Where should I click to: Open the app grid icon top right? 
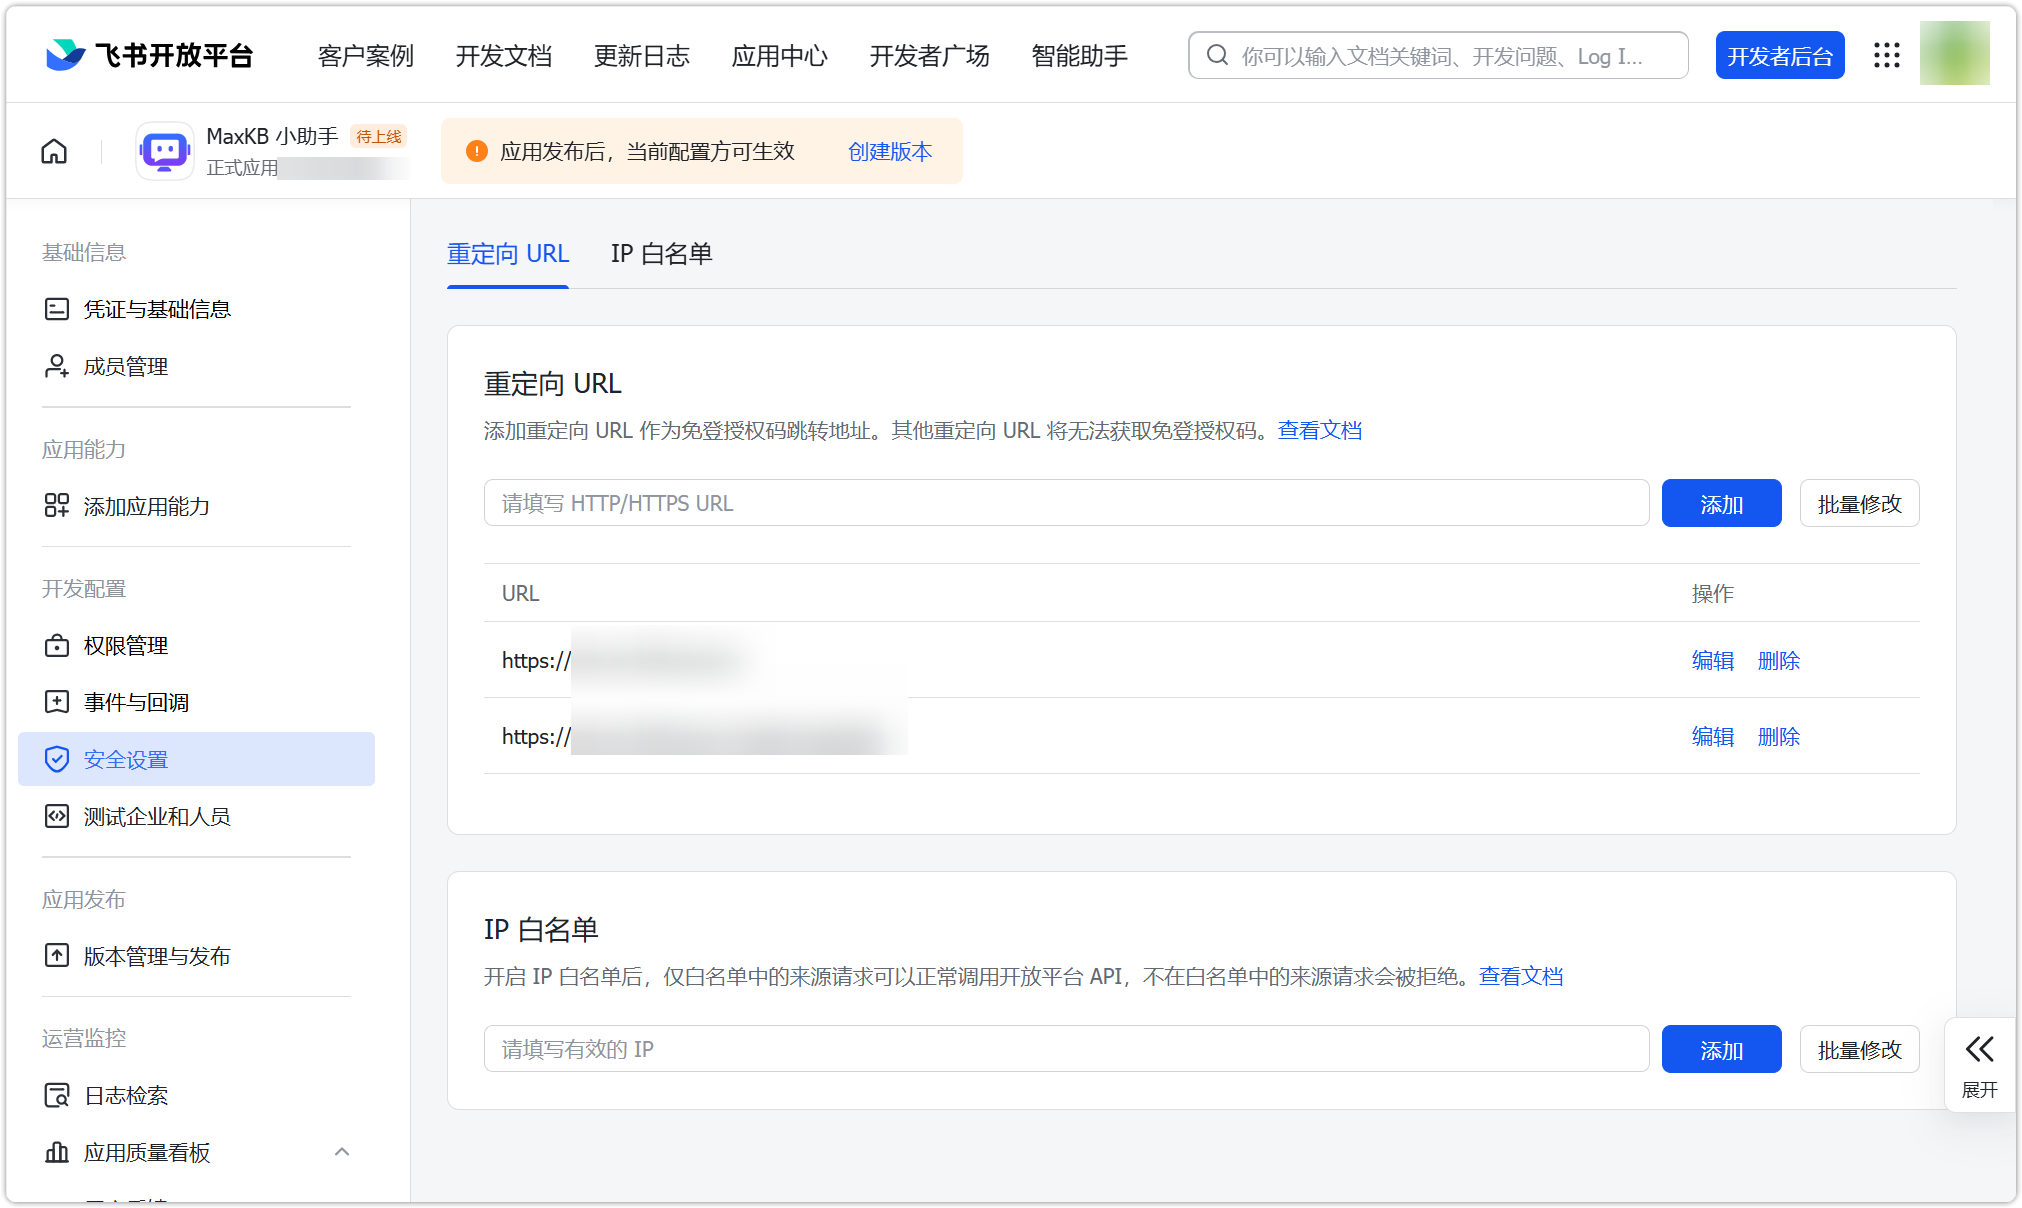pos(1887,55)
